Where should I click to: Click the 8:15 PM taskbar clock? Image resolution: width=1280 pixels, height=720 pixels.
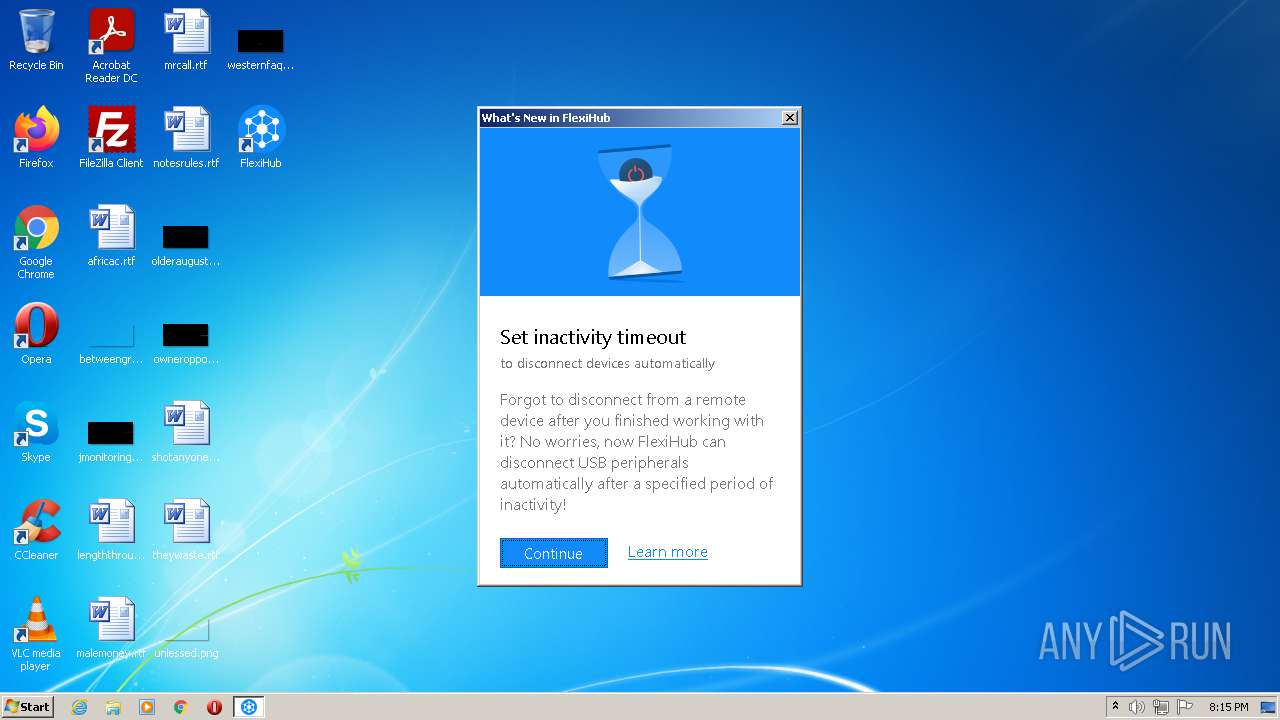(x=1228, y=707)
